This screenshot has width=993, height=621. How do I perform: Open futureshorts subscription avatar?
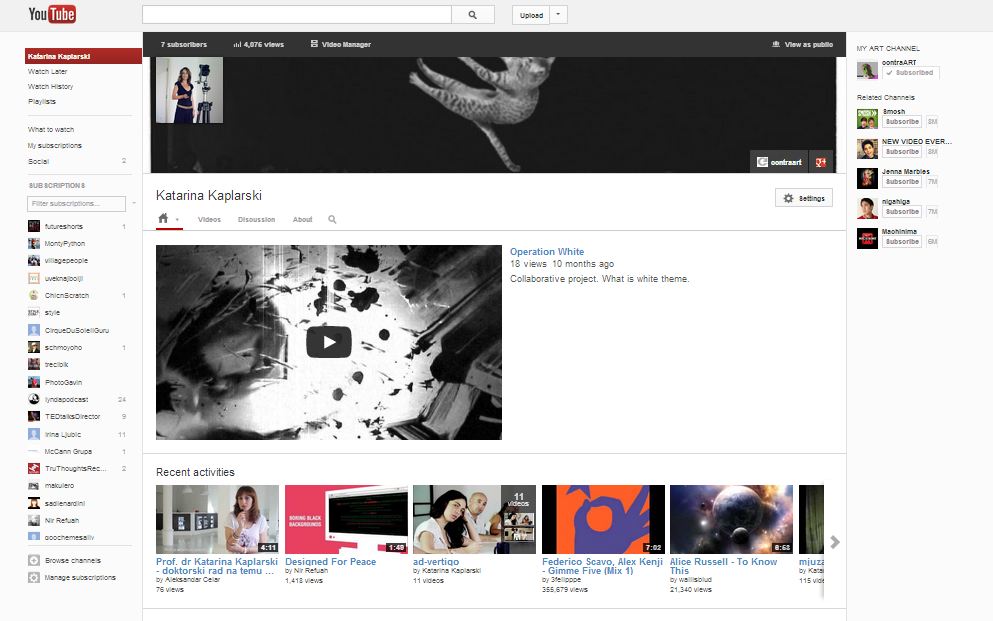click(34, 226)
